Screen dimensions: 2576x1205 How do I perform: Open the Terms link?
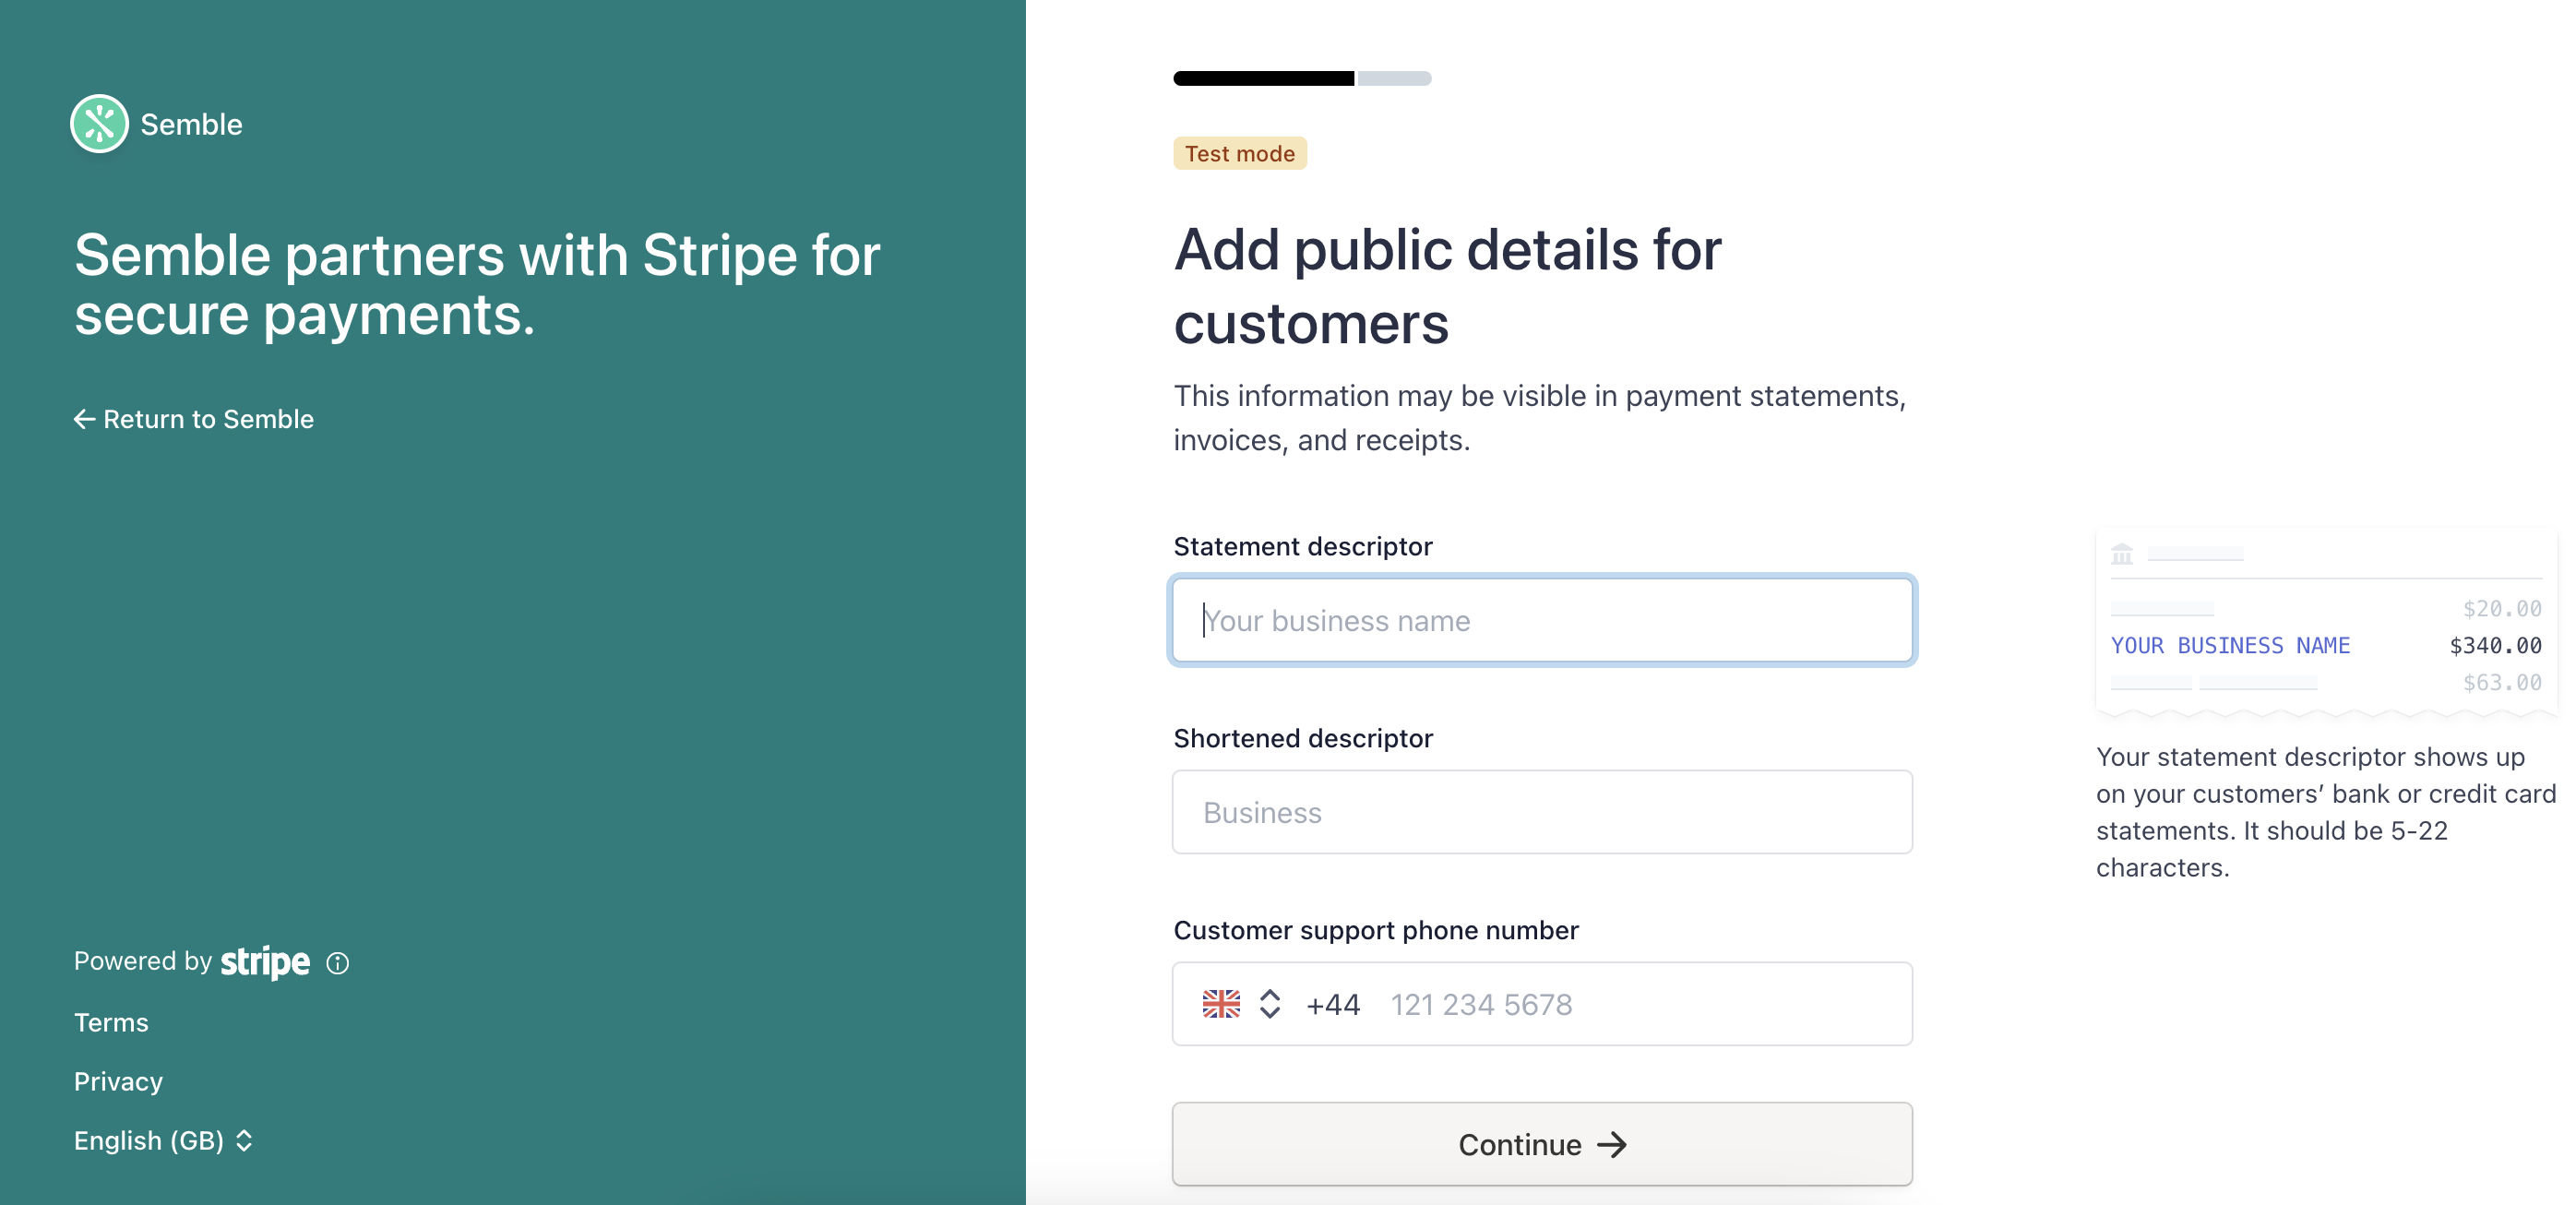pyautogui.click(x=111, y=1023)
